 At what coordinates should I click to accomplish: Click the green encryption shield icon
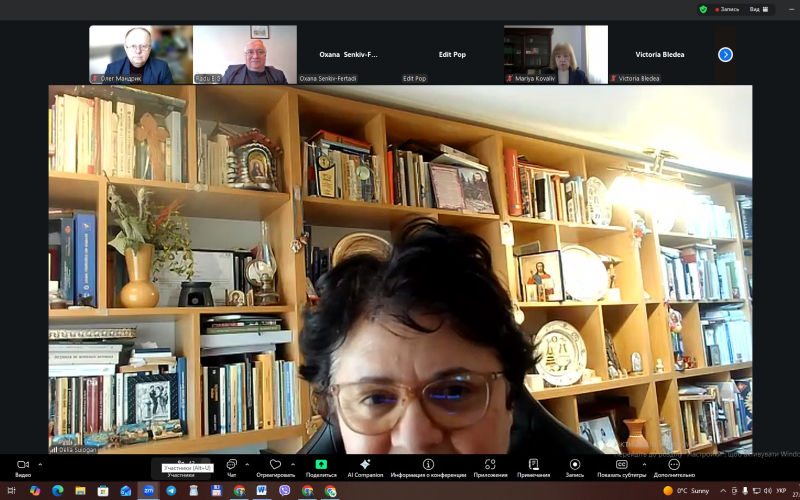[704, 9]
